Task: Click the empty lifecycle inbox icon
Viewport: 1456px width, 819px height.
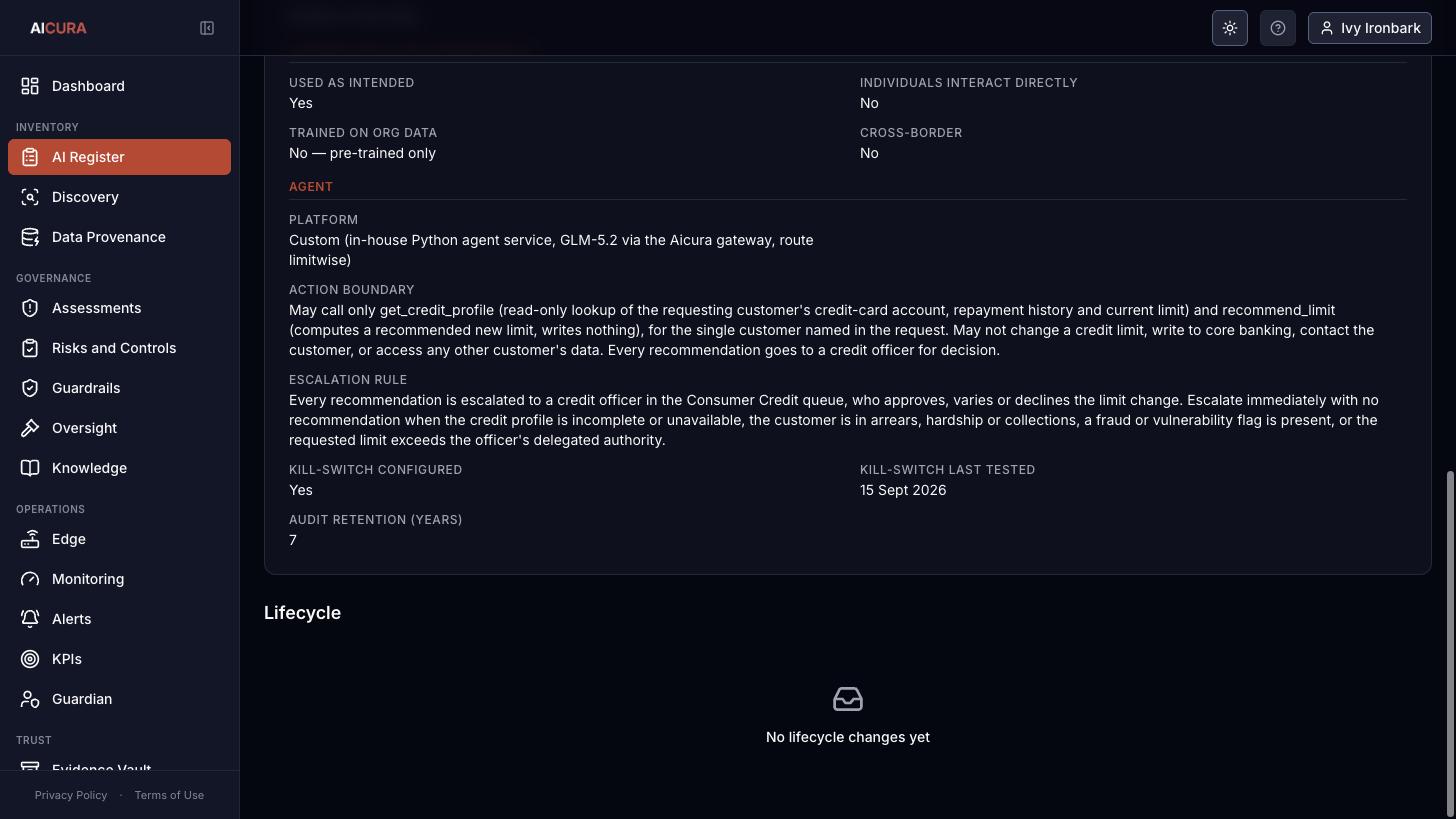Action: click(848, 699)
